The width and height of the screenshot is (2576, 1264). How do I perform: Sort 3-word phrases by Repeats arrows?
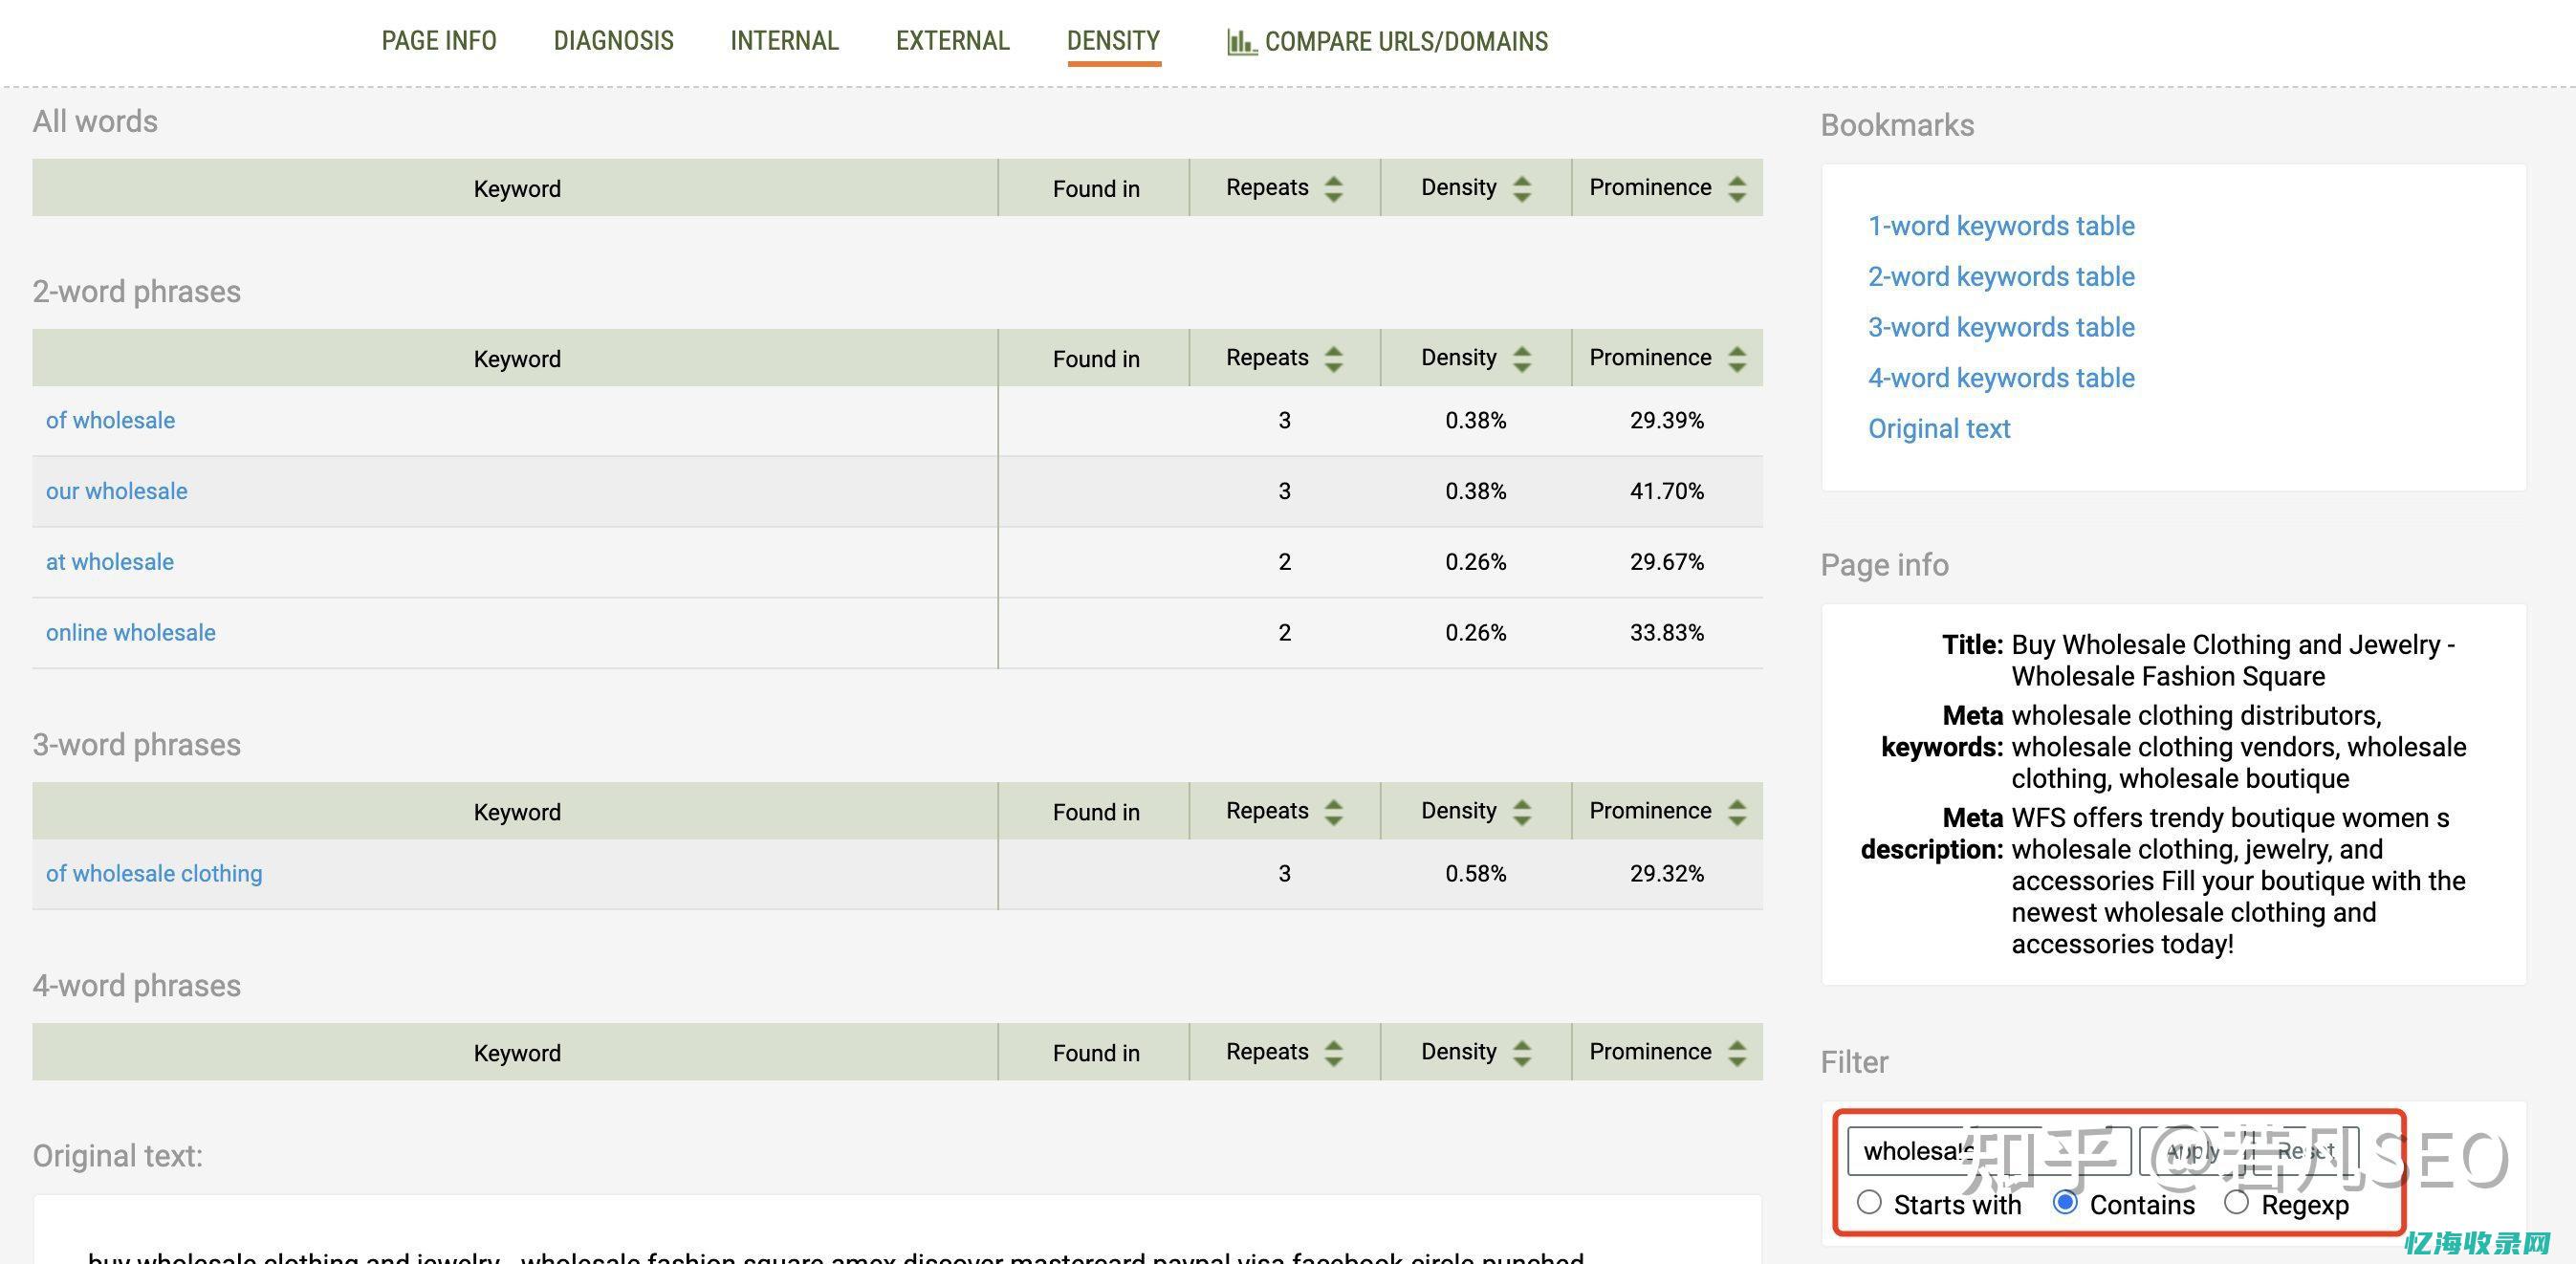1333,811
